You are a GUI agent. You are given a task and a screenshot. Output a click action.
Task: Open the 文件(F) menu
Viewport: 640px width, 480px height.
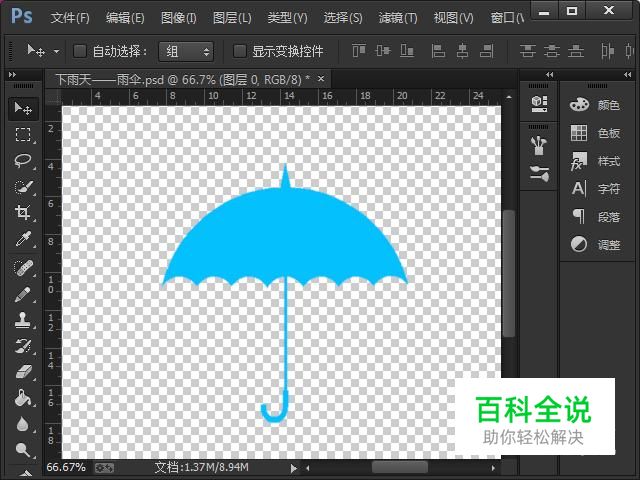click(70, 18)
